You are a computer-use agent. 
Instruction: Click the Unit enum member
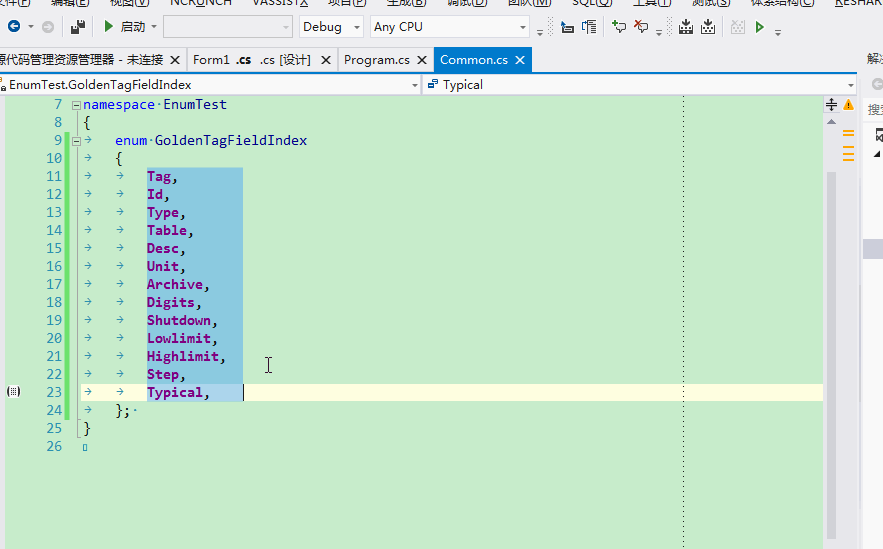[163, 267]
